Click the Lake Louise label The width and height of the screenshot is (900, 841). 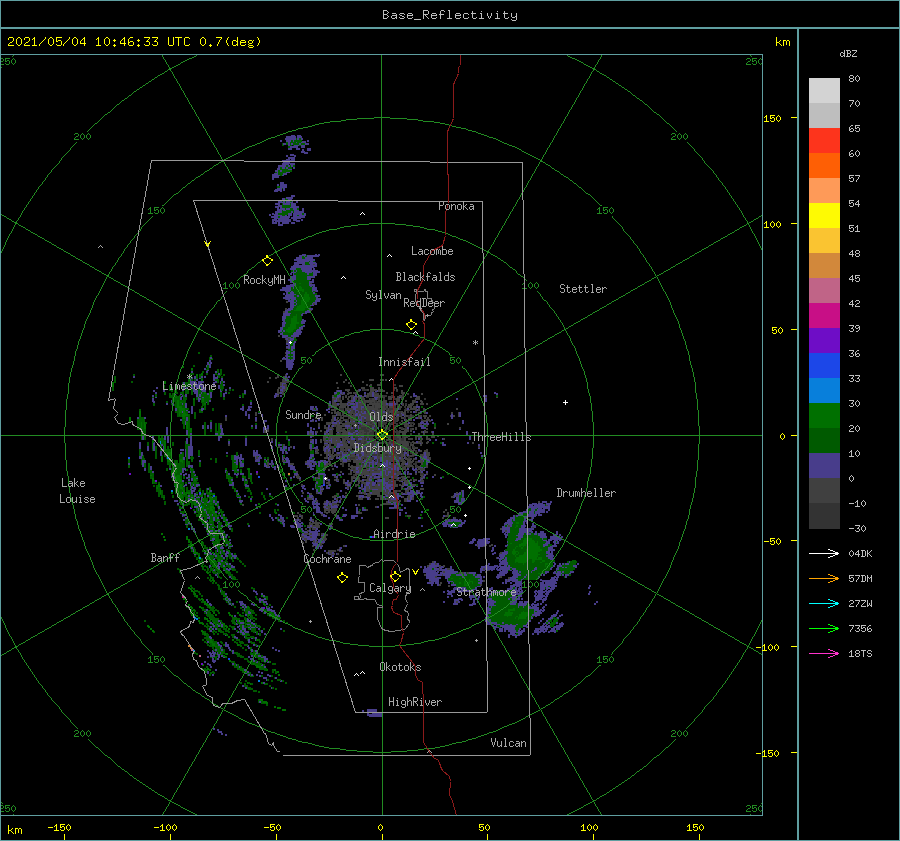pos(77,491)
